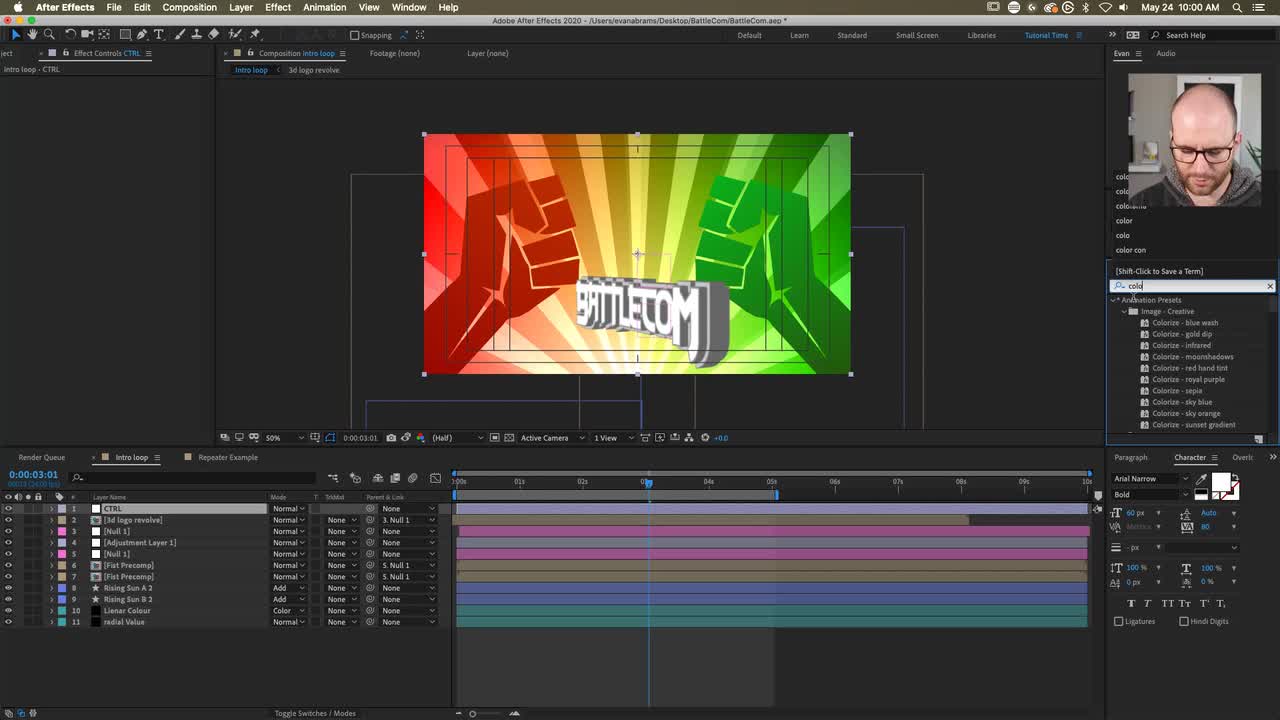Clear the effects search field

(1270, 286)
